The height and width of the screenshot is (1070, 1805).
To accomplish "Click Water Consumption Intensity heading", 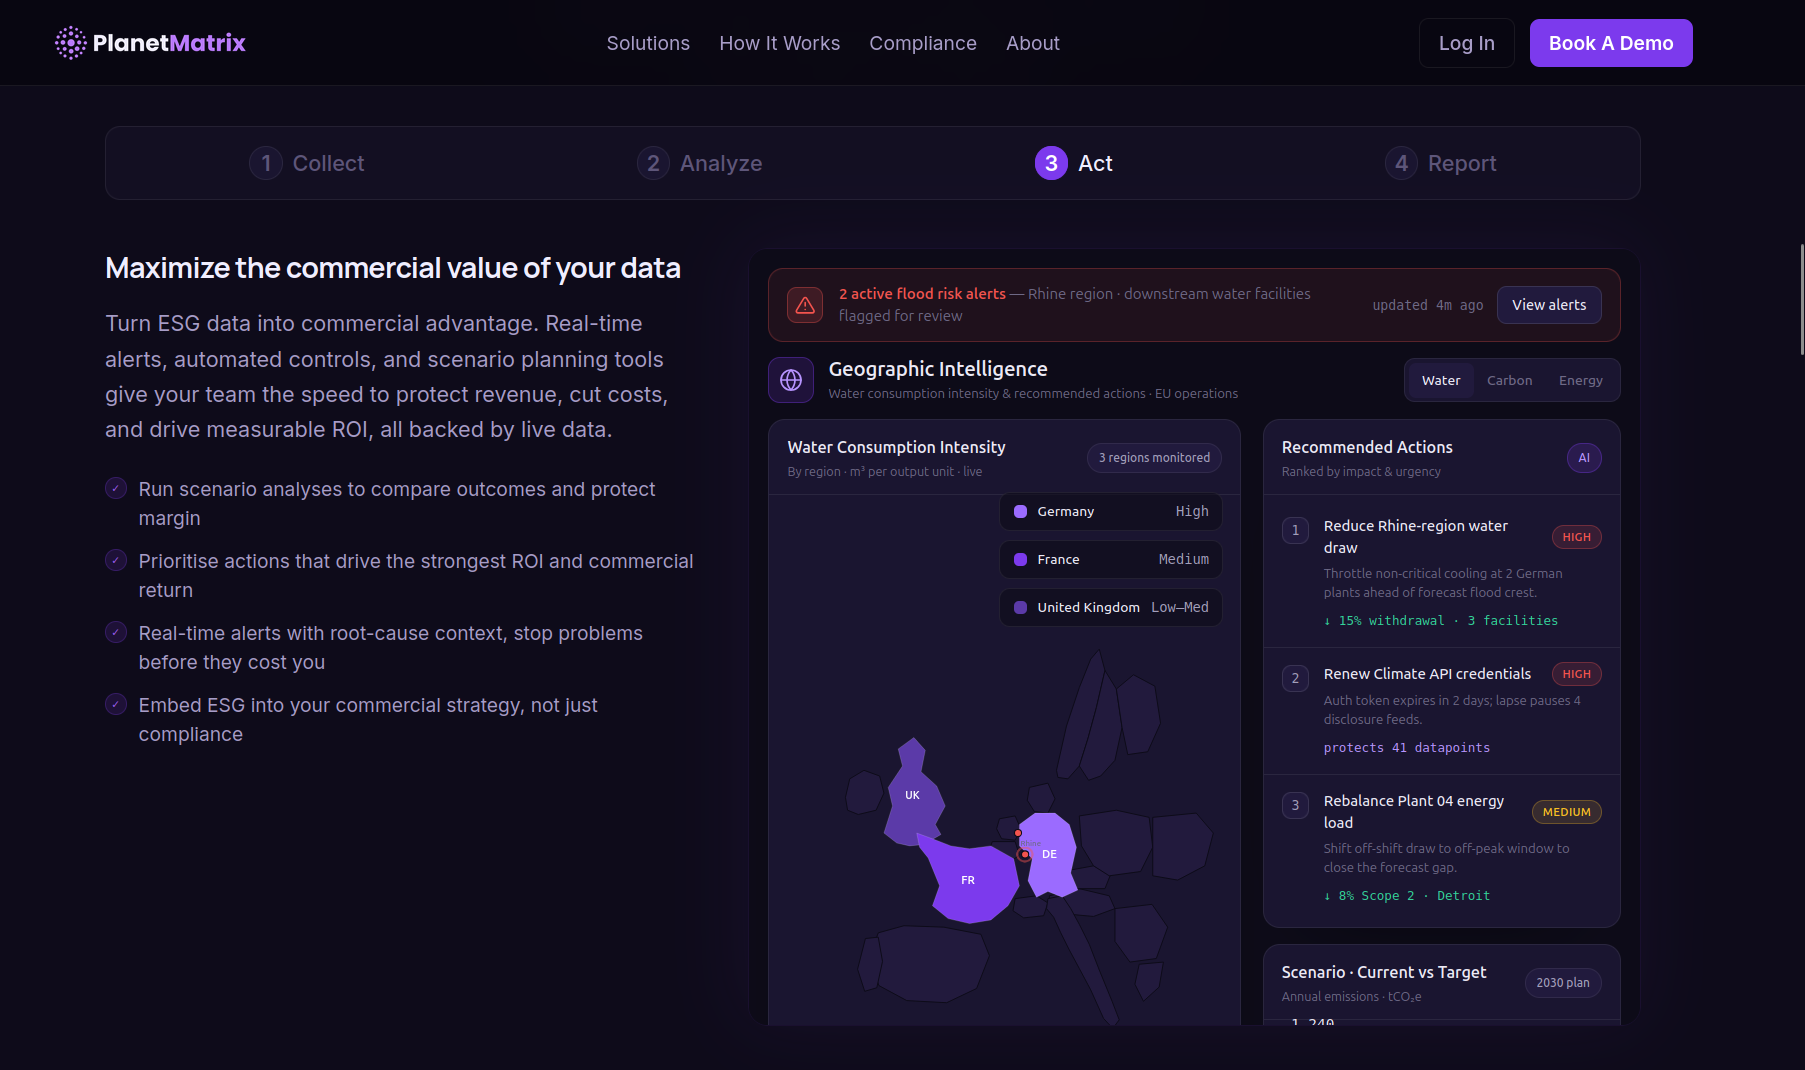I will pyautogui.click(x=896, y=447).
